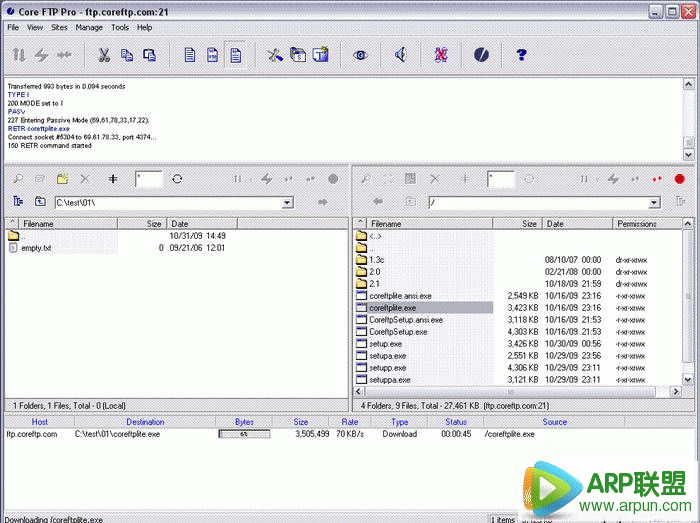Create new folder in local panel
This screenshot has width=700, height=523.
tap(62, 179)
